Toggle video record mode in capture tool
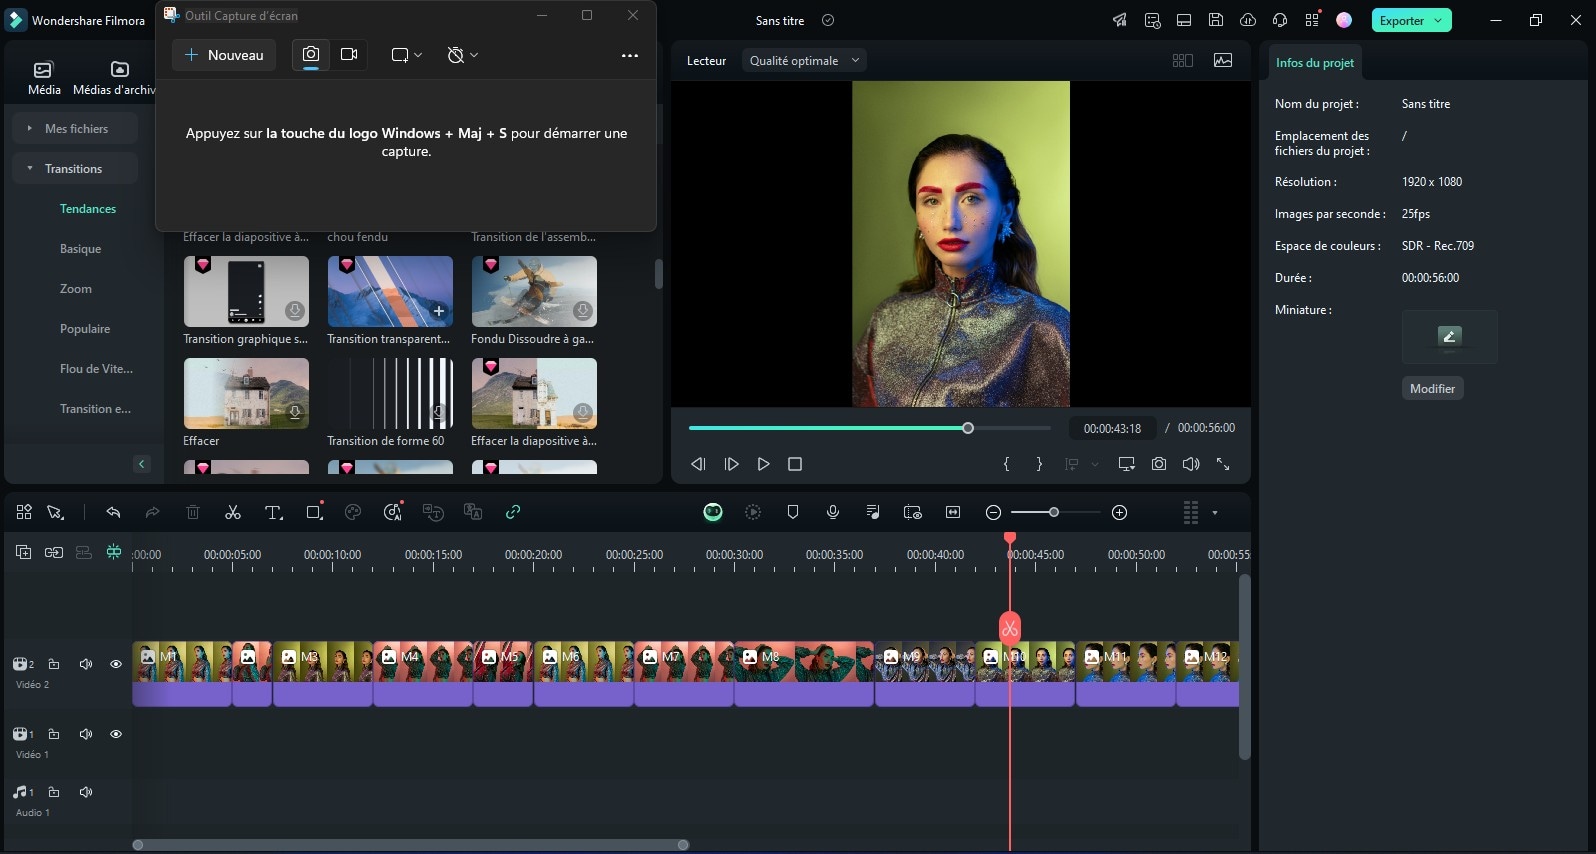The image size is (1596, 854). pyautogui.click(x=349, y=54)
